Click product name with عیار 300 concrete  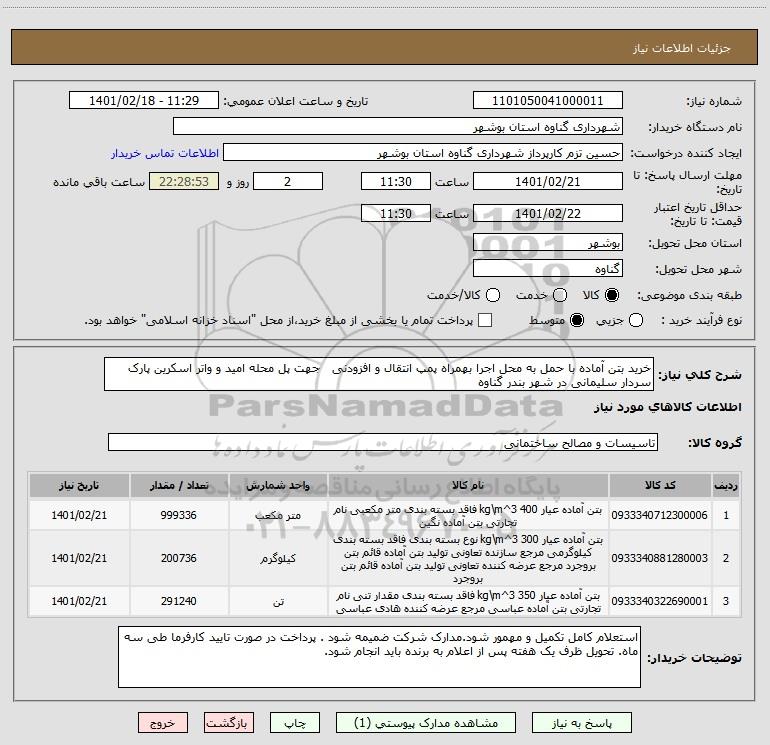point(468,559)
